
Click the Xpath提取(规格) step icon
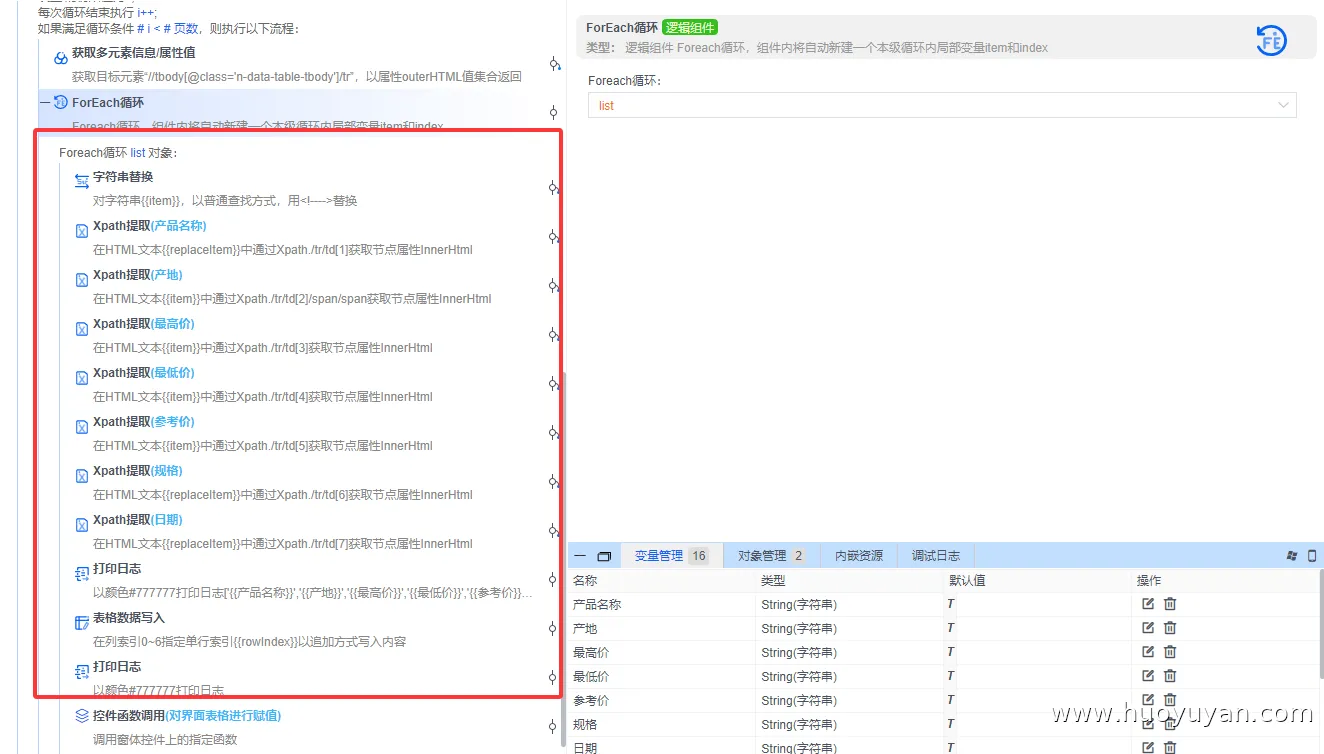pos(82,476)
